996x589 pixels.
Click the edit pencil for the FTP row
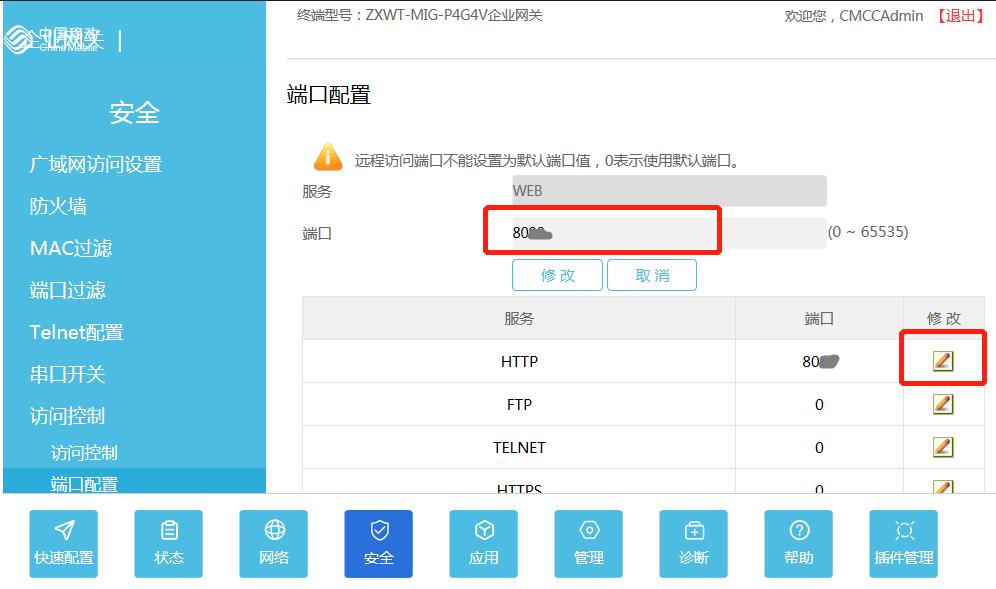click(x=941, y=404)
